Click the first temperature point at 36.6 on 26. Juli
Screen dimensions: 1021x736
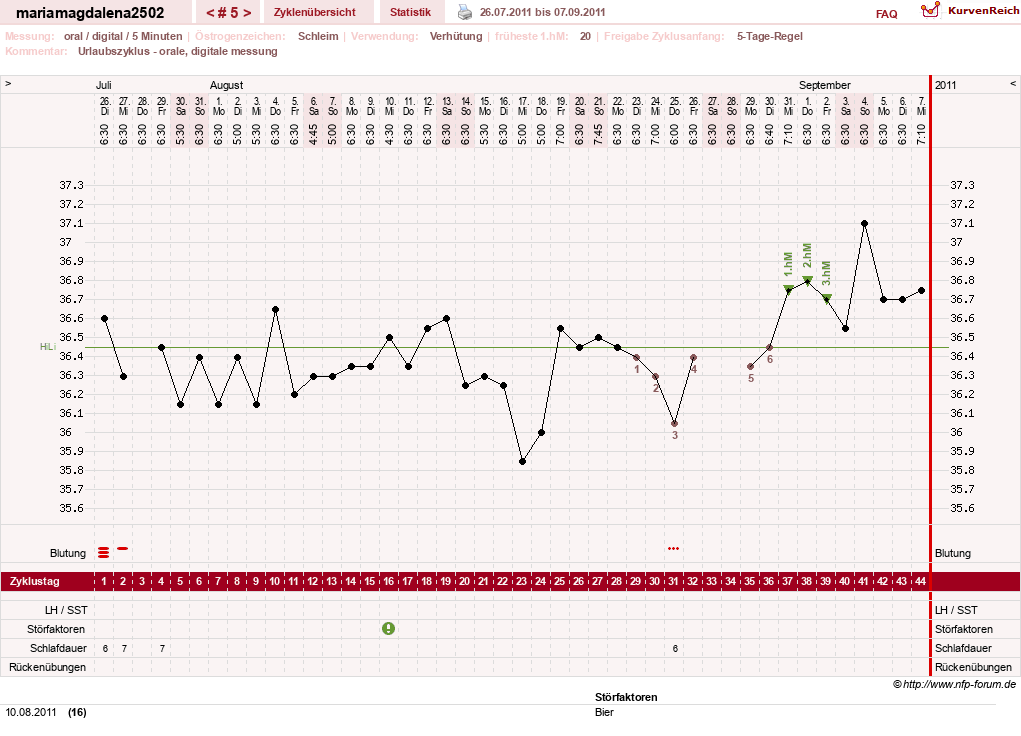104,318
